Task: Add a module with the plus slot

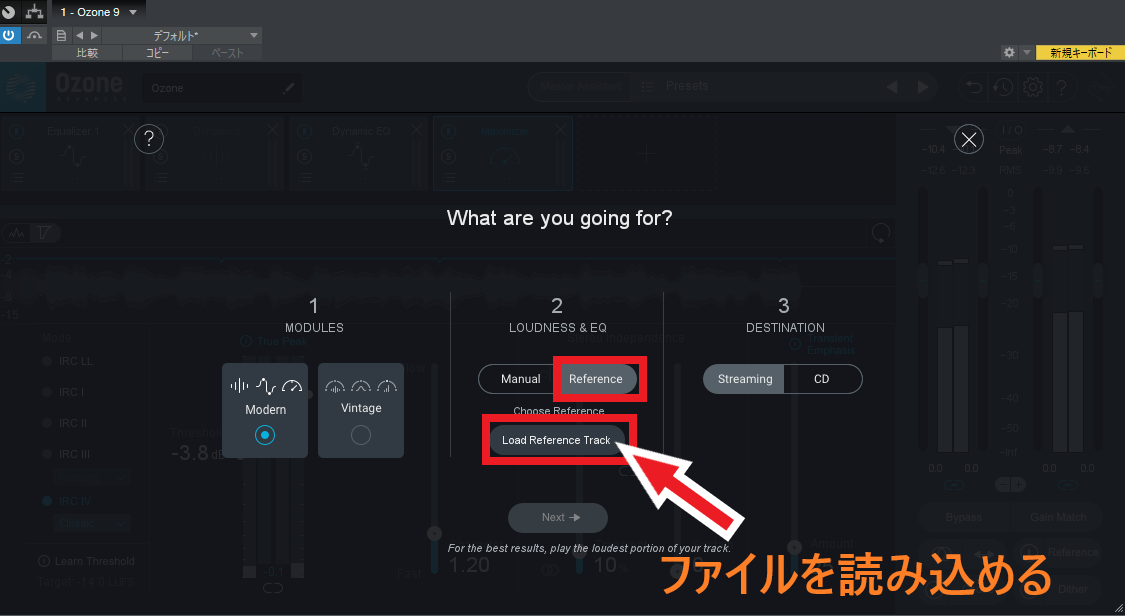Action: point(646,153)
